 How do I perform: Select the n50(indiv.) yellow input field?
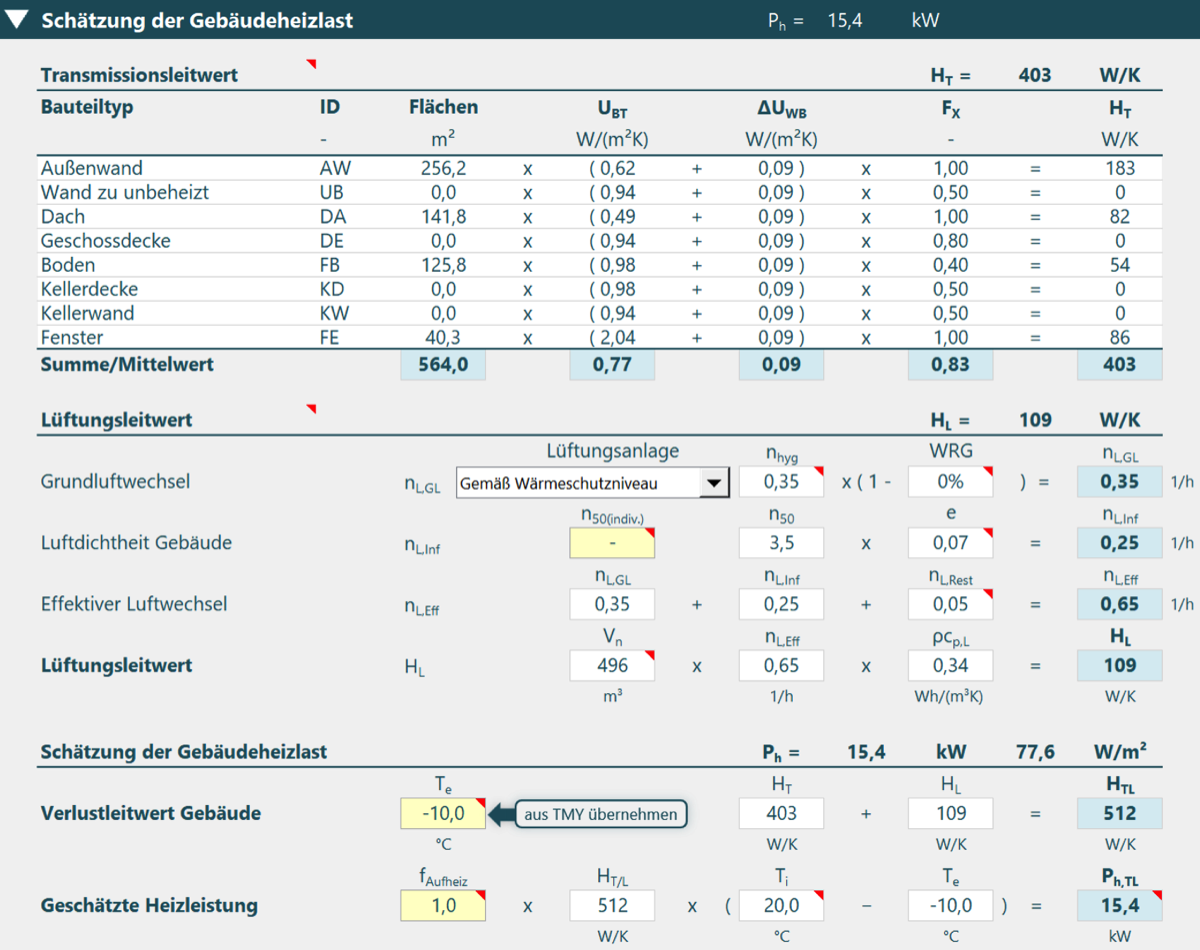pyautogui.click(x=612, y=543)
